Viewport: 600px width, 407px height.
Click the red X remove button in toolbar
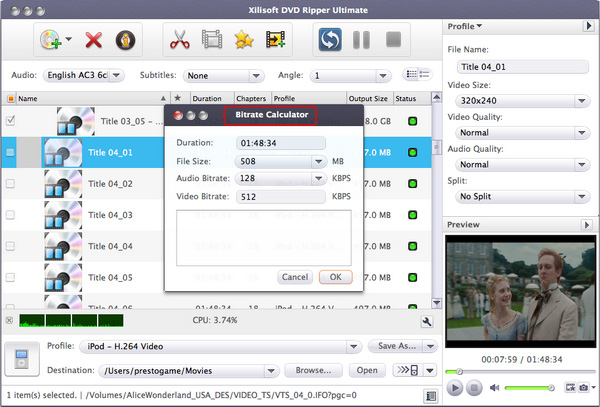pos(95,41)
